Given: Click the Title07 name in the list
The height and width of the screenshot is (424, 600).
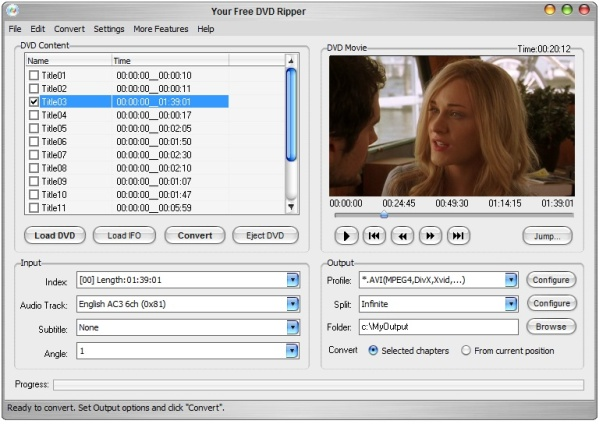Looking at the screenshot, I should pos(54,155).
